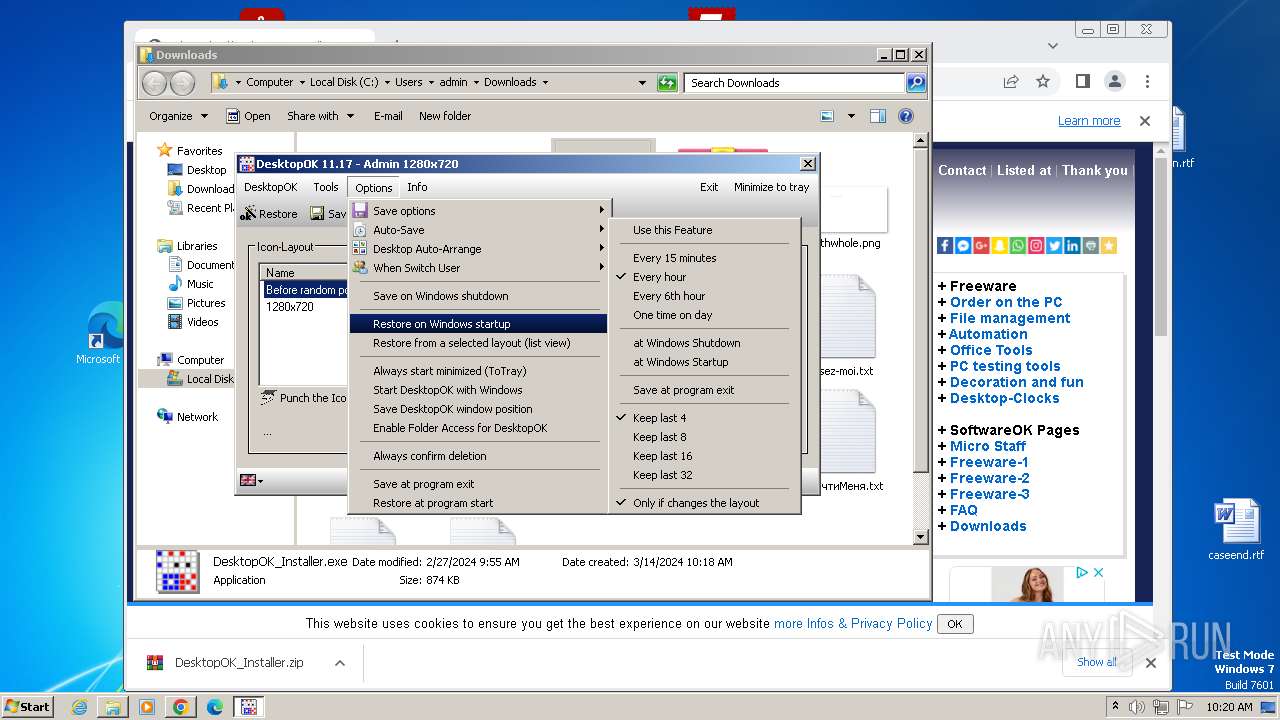This screenshot has height=720, width=1280.
Task: Toggle the Explorer preview pane icon
Action: [877, 116]
